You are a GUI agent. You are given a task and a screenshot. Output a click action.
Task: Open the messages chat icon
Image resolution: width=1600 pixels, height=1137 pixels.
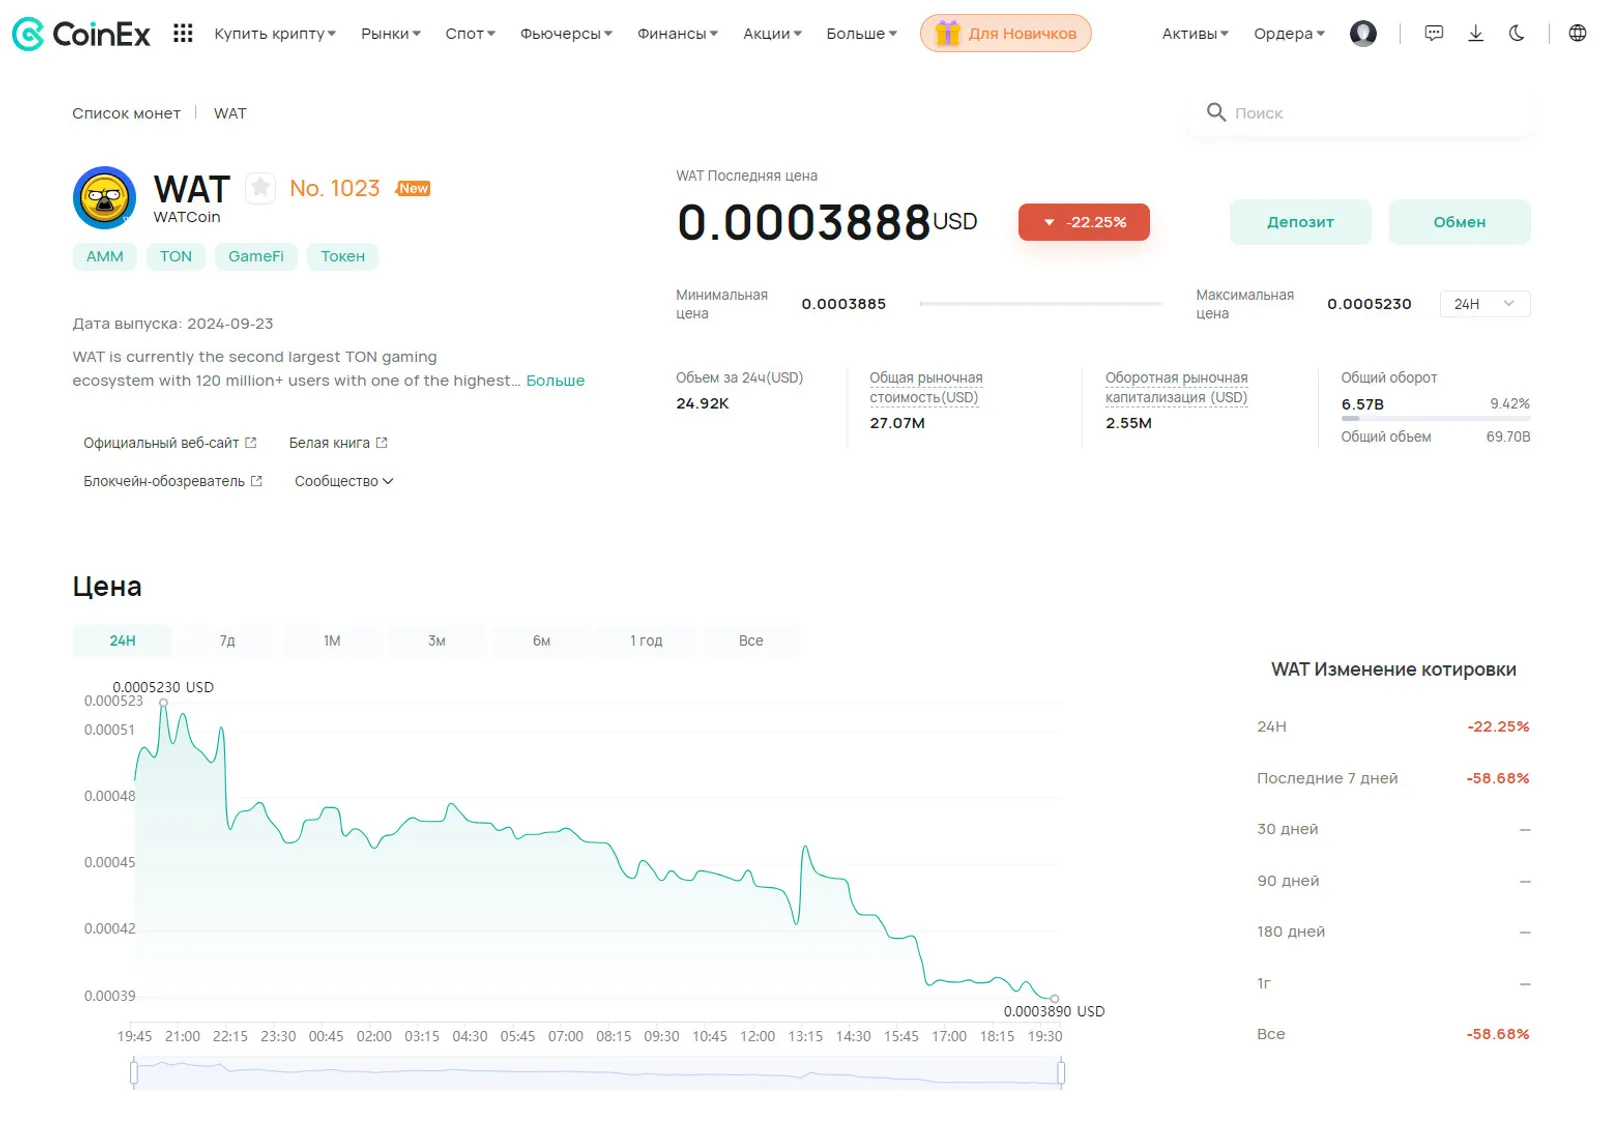(x=1434, y=33)
